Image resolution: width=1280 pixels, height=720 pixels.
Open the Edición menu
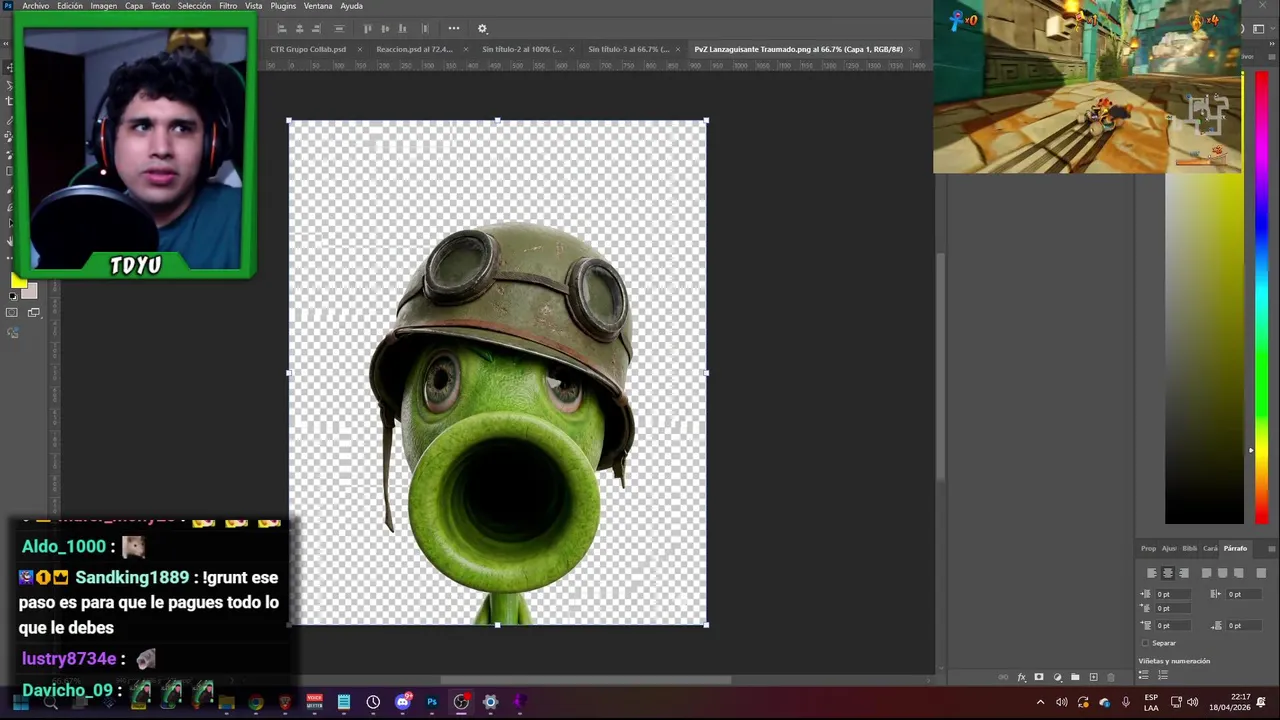pyautogui.click(x=70, y=6)
